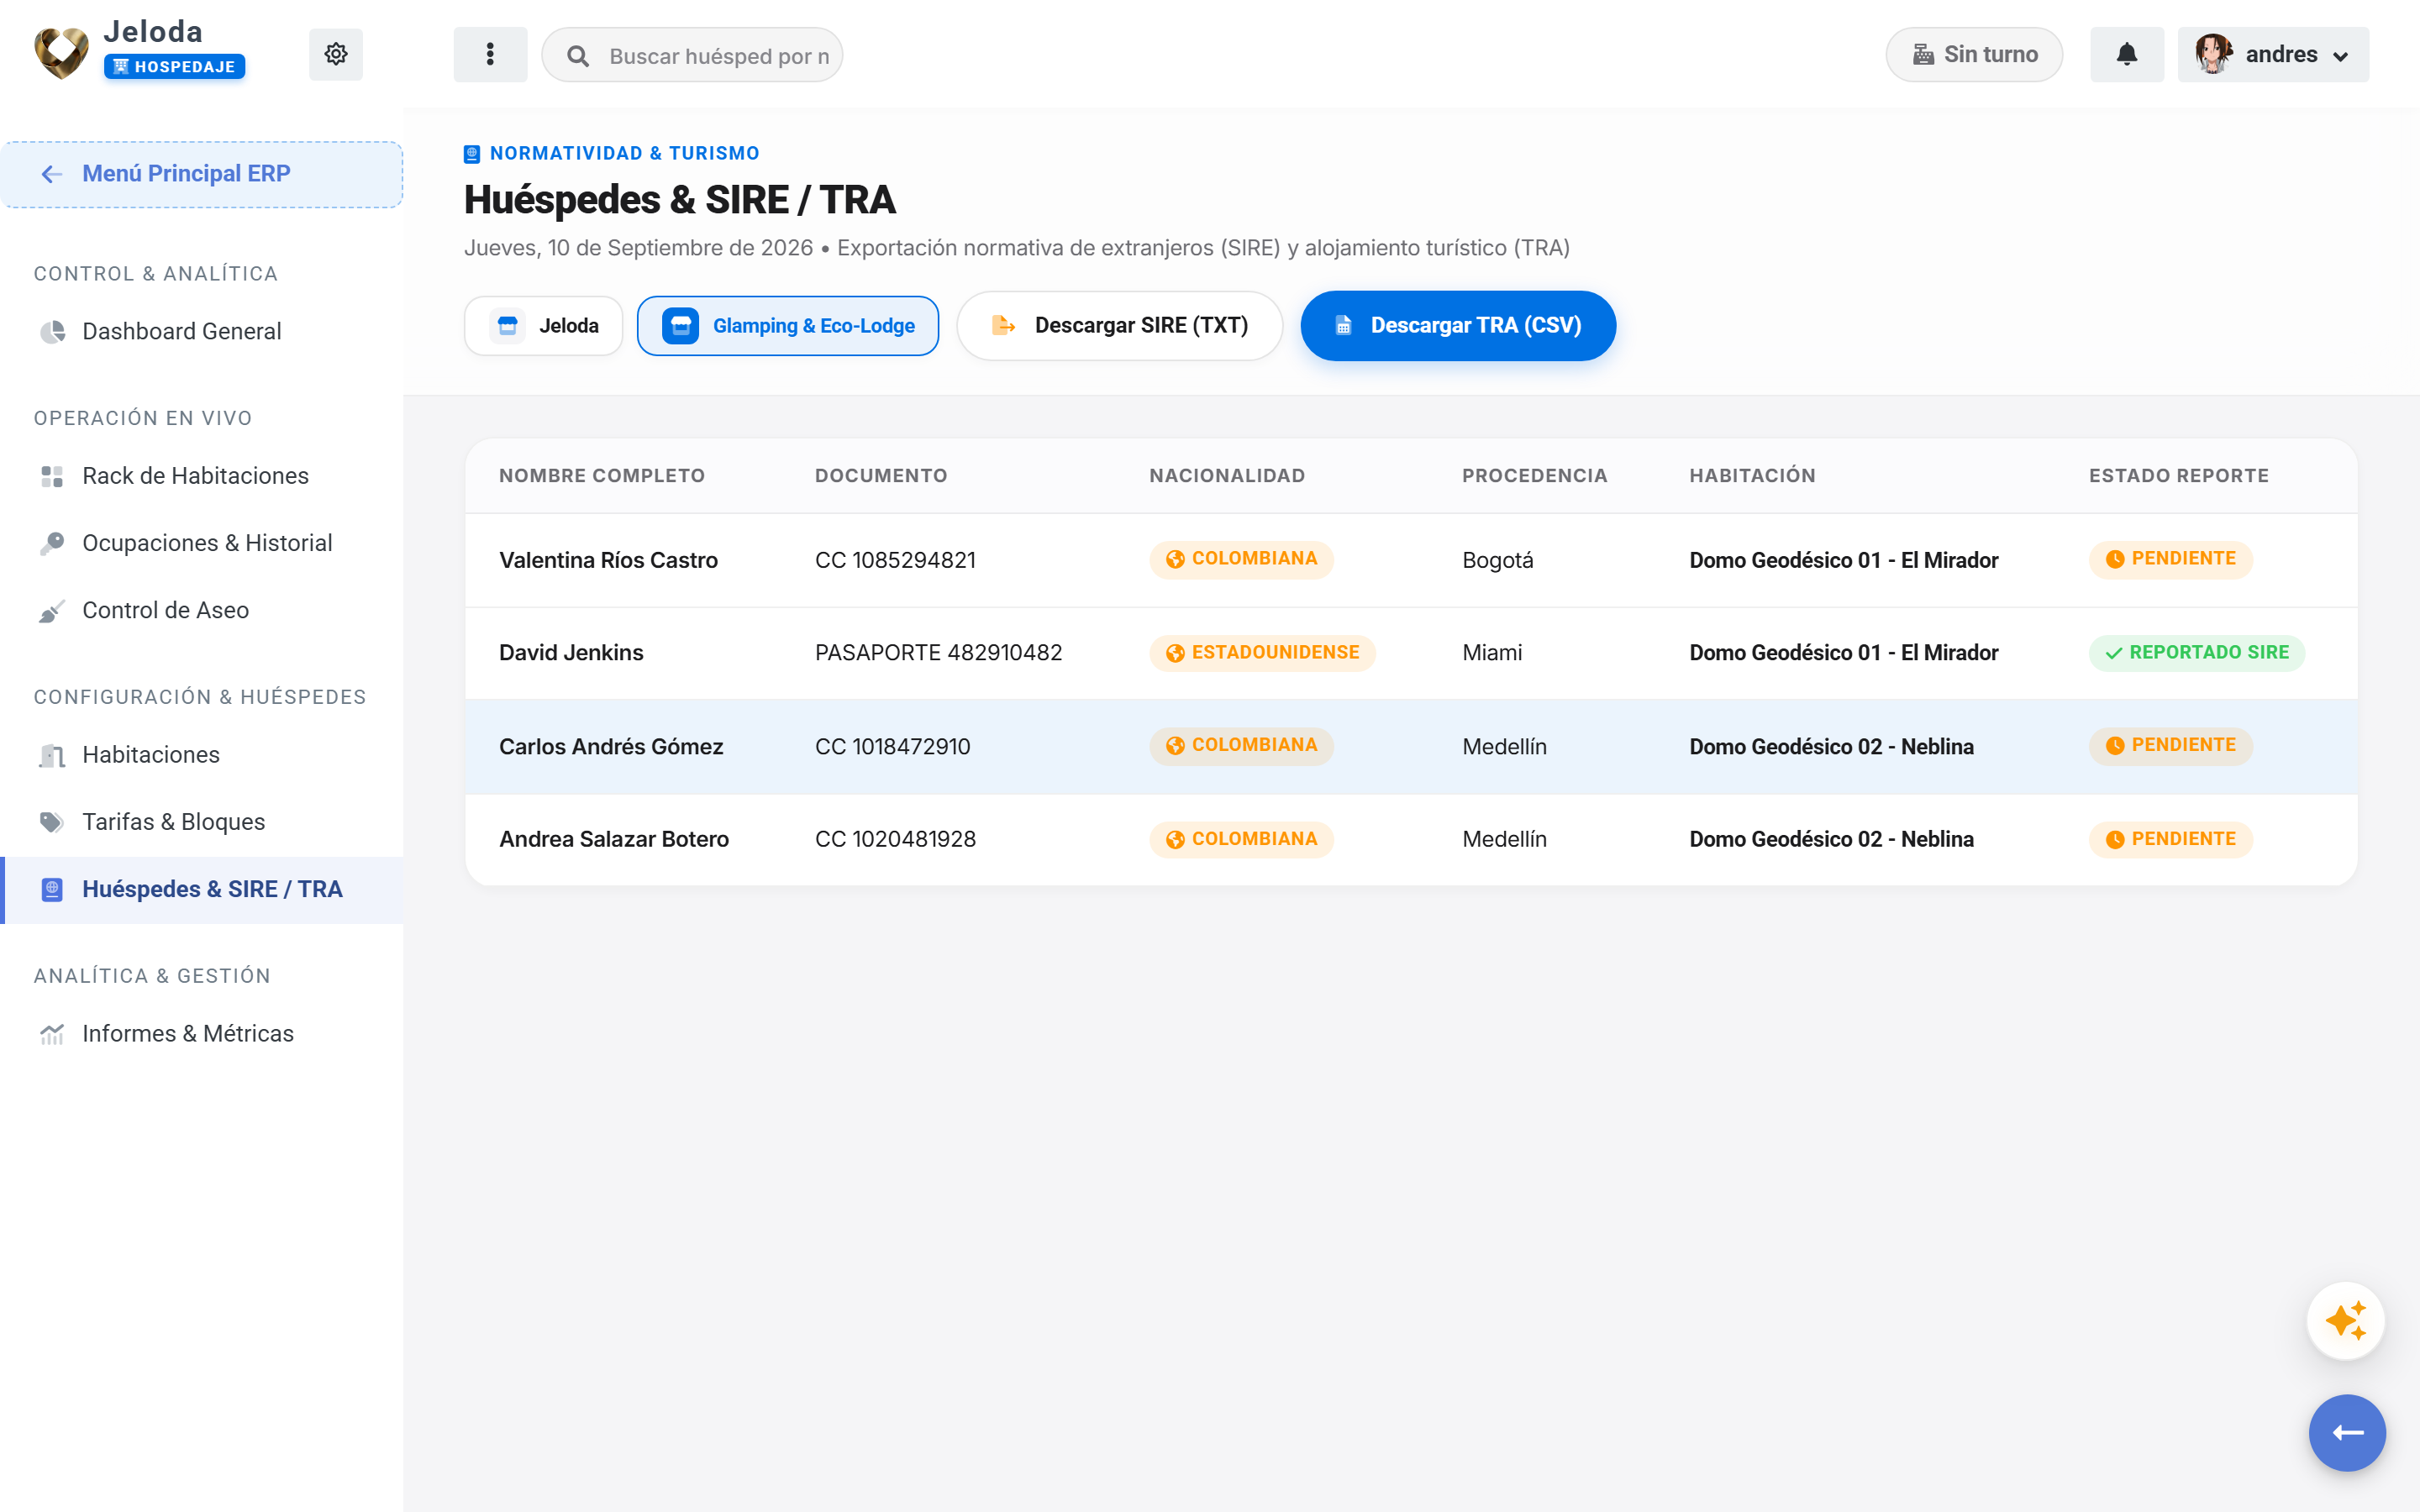Go to Ocupaciones & Historial
This screenshot has height=1512, width=2420.
202,543
